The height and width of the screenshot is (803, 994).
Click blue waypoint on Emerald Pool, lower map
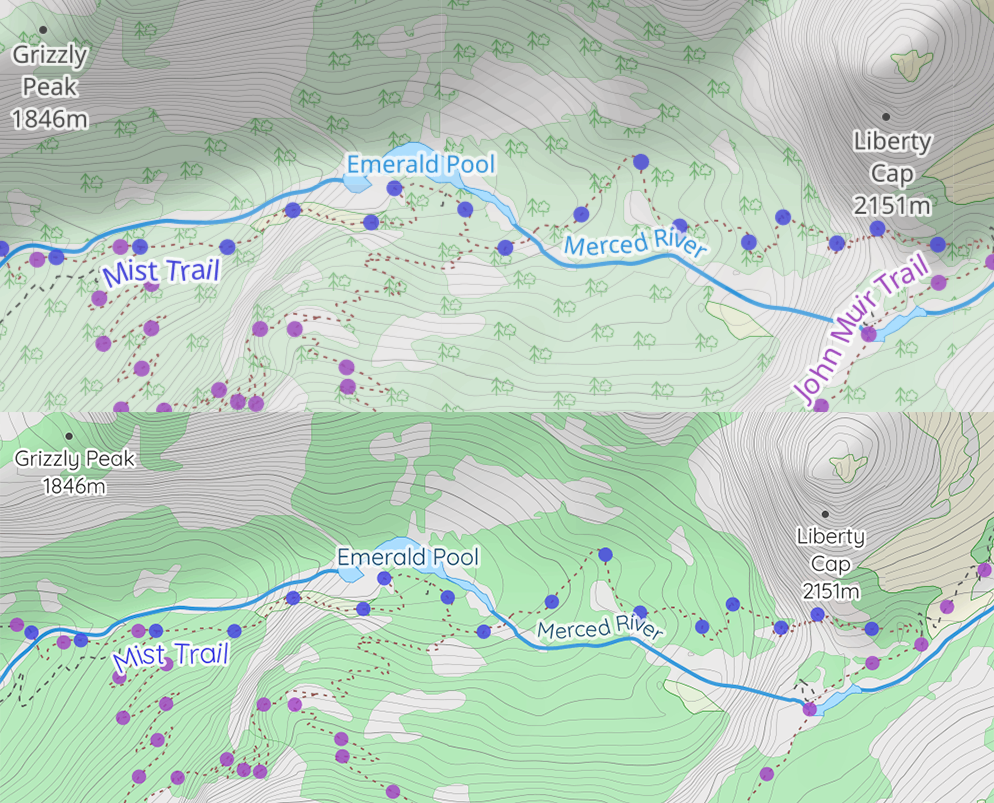(x=384, y=578)
